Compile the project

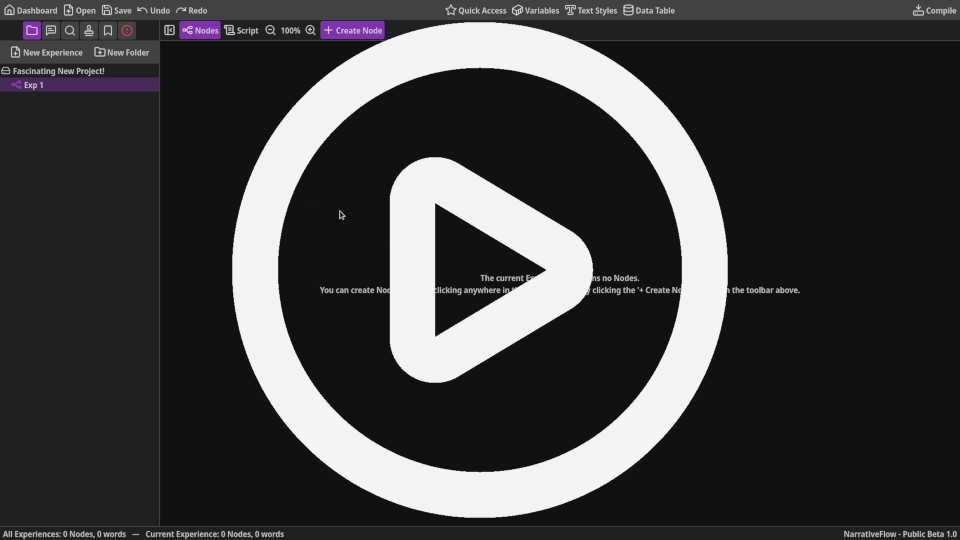click(x=934, y=10)
